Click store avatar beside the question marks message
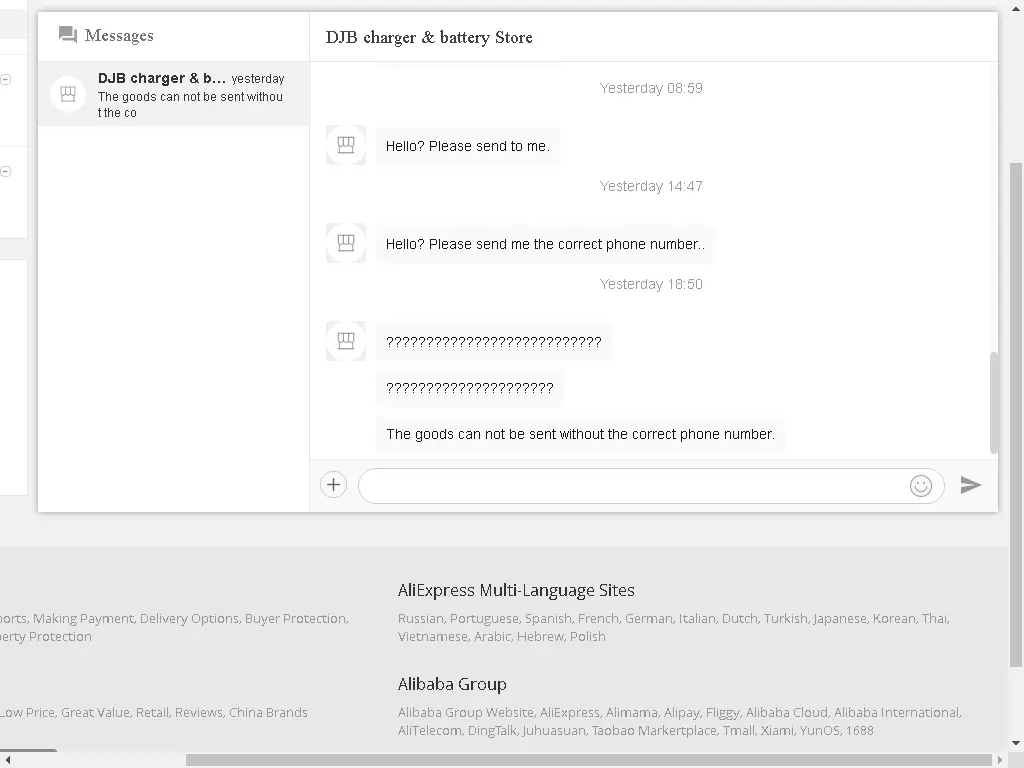Screen dimensions: 1024x768 pos(346,341)
